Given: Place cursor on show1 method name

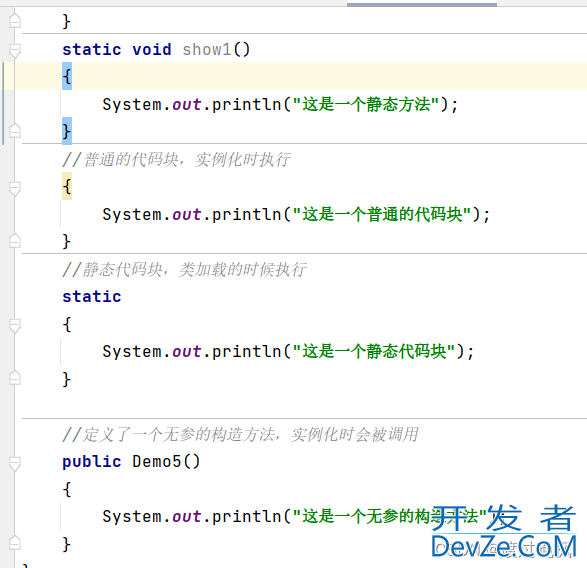Looking at the screenshot, I should 207,49.
